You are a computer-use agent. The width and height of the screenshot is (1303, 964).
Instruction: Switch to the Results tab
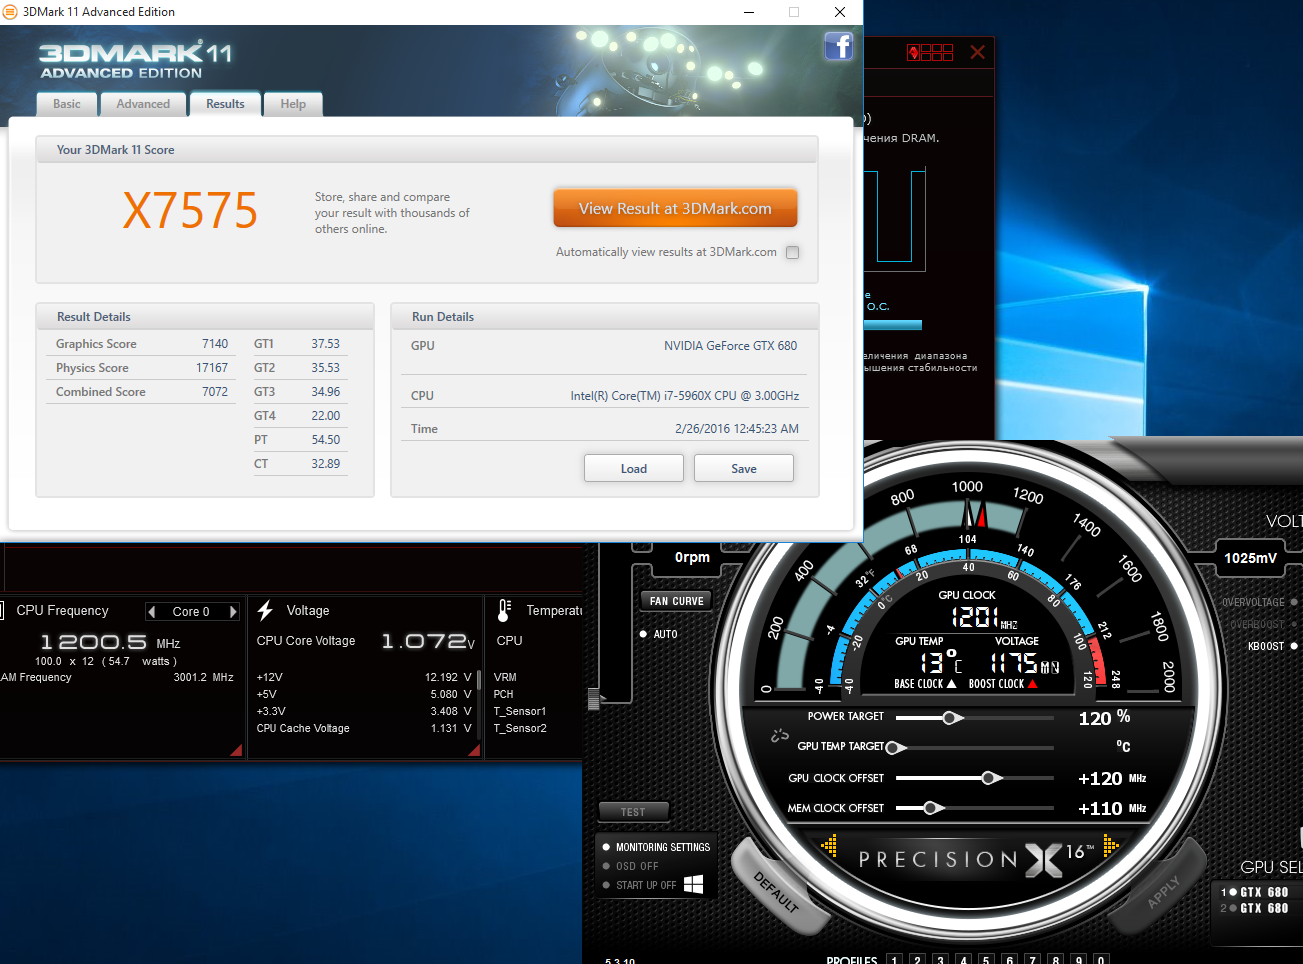(225, 104)
